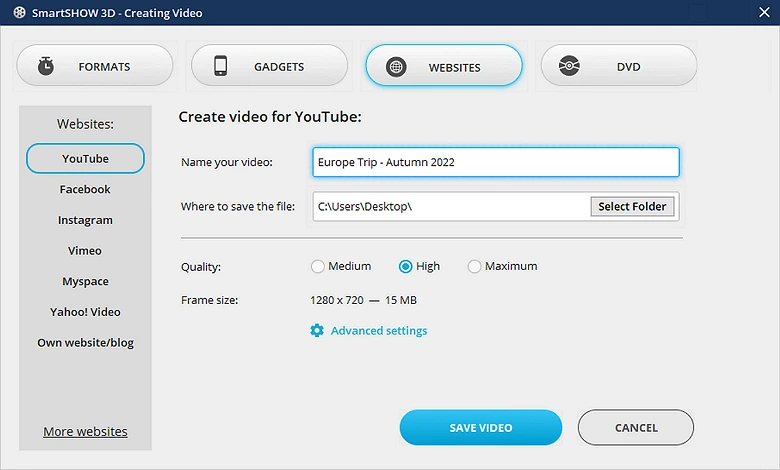
Task: Choose Facebook in the websites list
Action: (85, 189)
